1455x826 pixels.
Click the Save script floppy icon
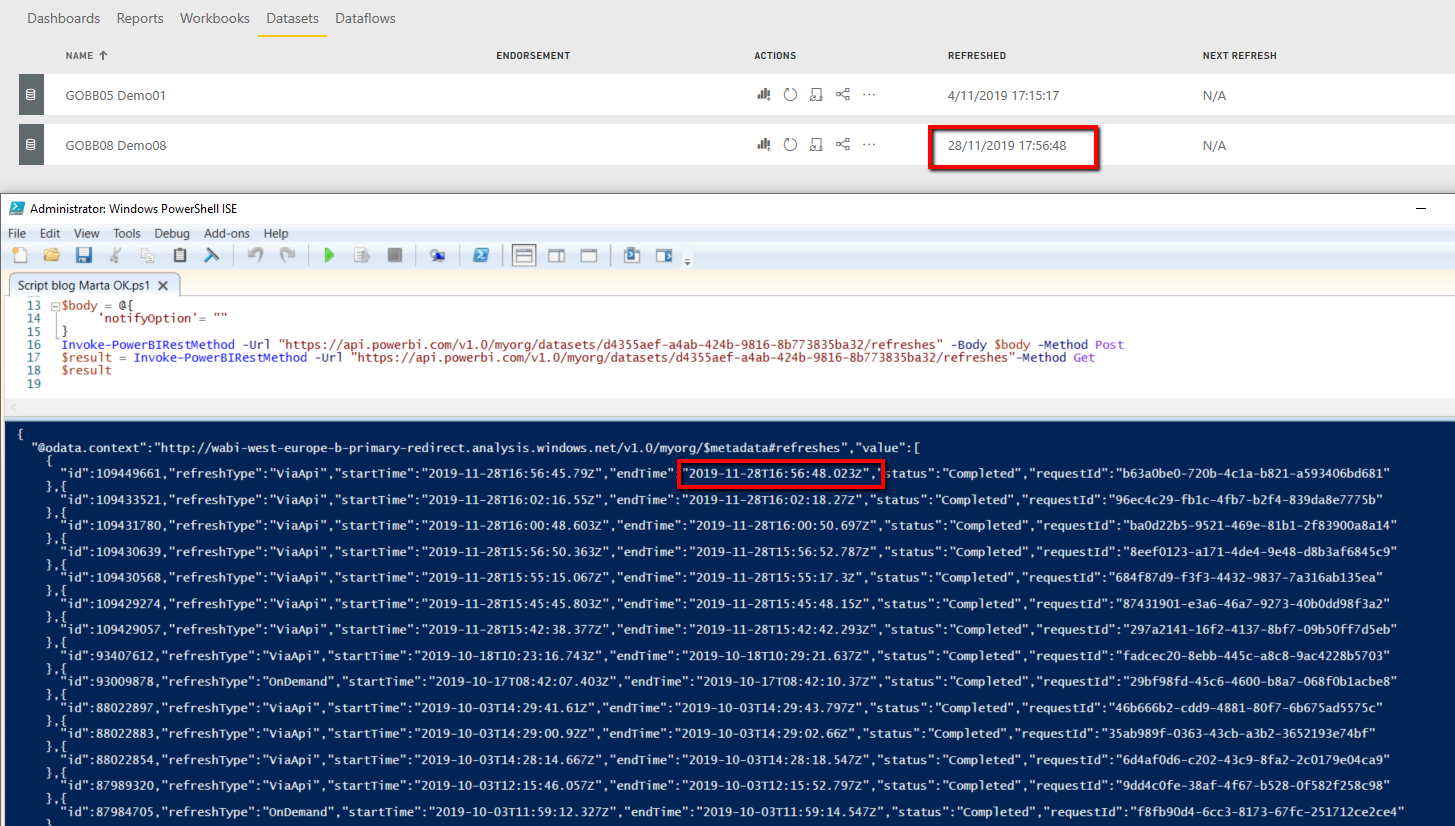click(84, 256)
